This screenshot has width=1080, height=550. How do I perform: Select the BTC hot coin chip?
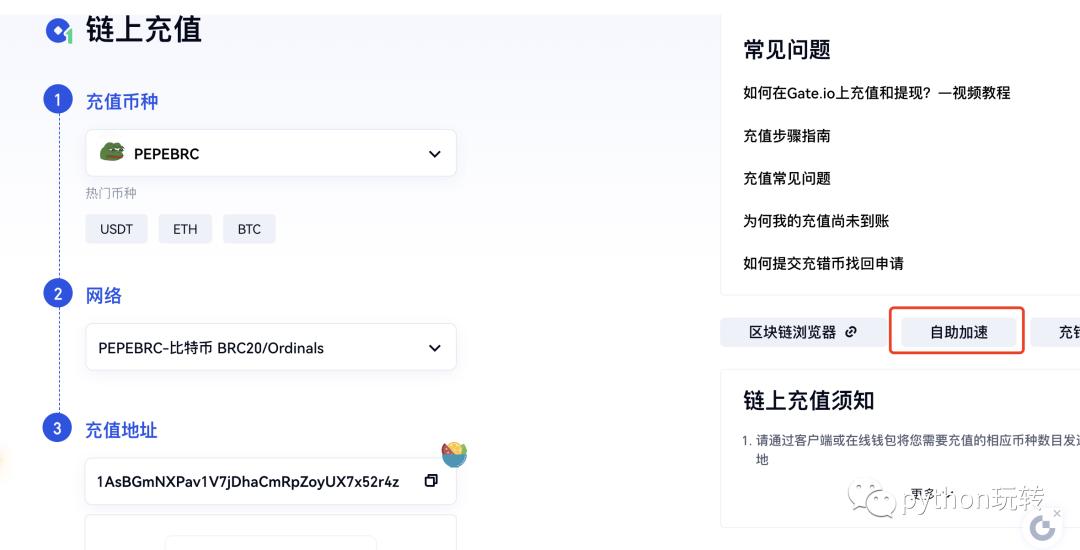pyautogui.click(x=249, y=229)
